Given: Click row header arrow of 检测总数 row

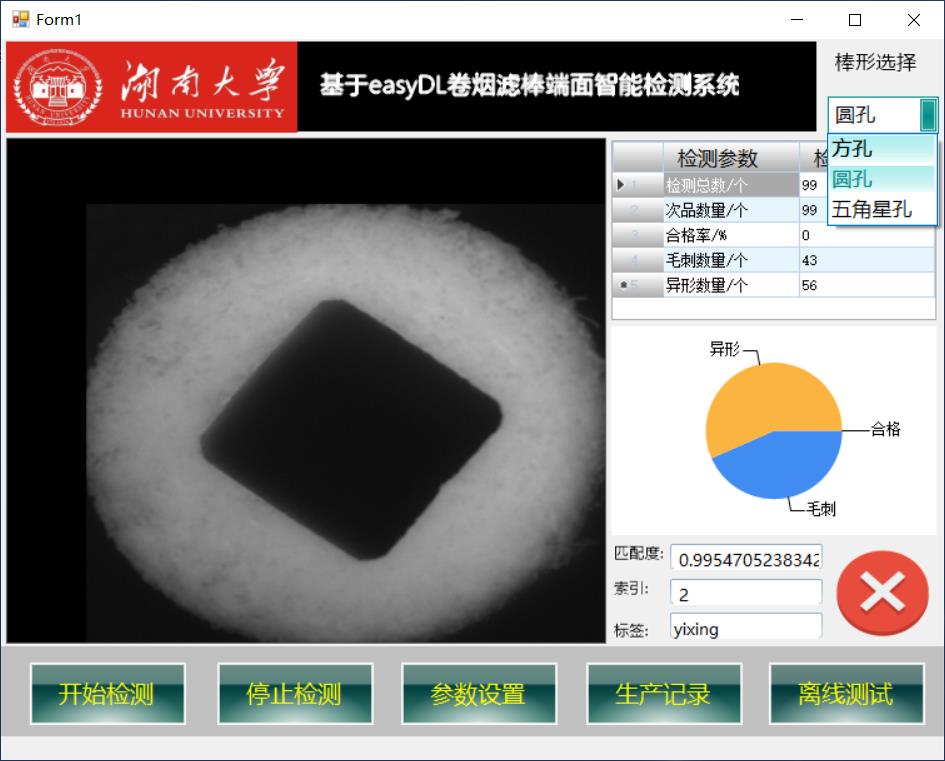Looking at the screenshot, I should point(638,184).
